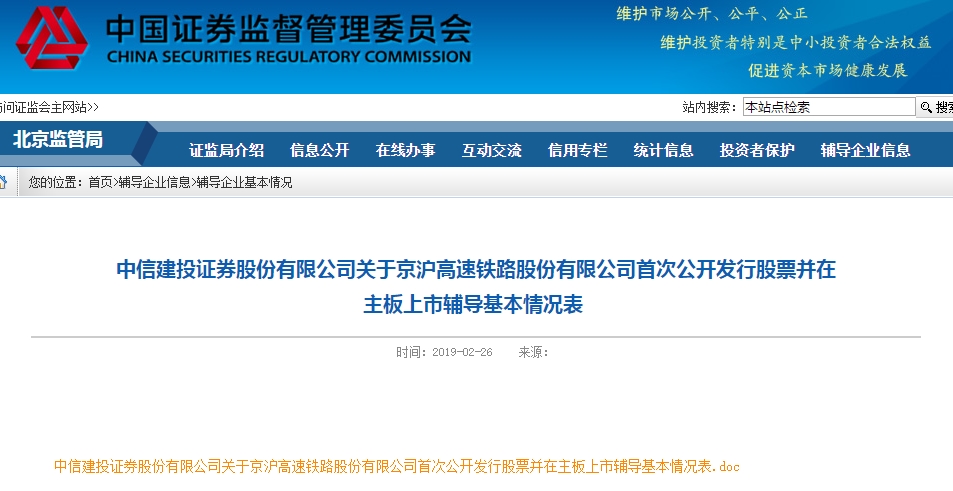Click the 北京监管局 section label
This screenshot has width=953, height=491.
pyautogui.click(x=58, y=139)
